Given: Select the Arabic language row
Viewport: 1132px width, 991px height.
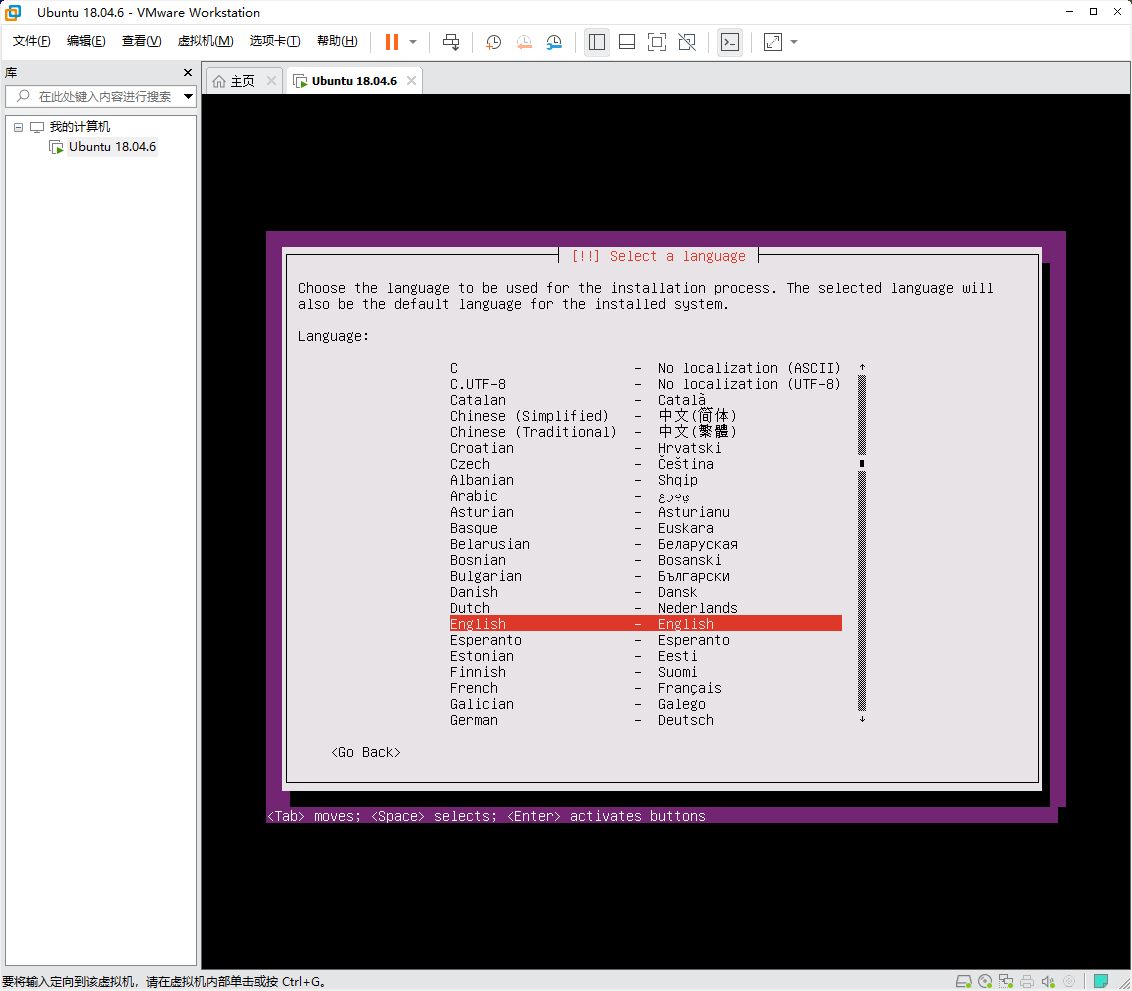Looking at the screenshot, I should (x=645, y=496).
